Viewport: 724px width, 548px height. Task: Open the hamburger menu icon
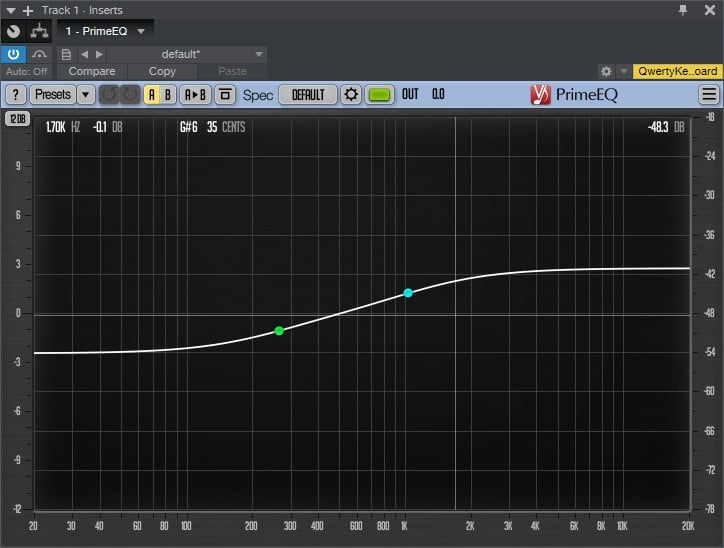pos(709,95)
